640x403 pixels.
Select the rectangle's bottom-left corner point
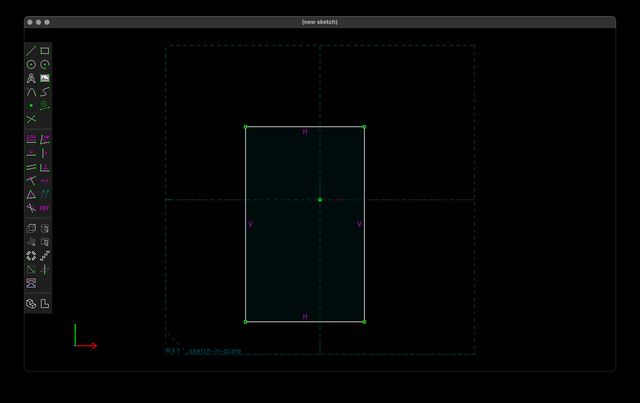point(246,322)
